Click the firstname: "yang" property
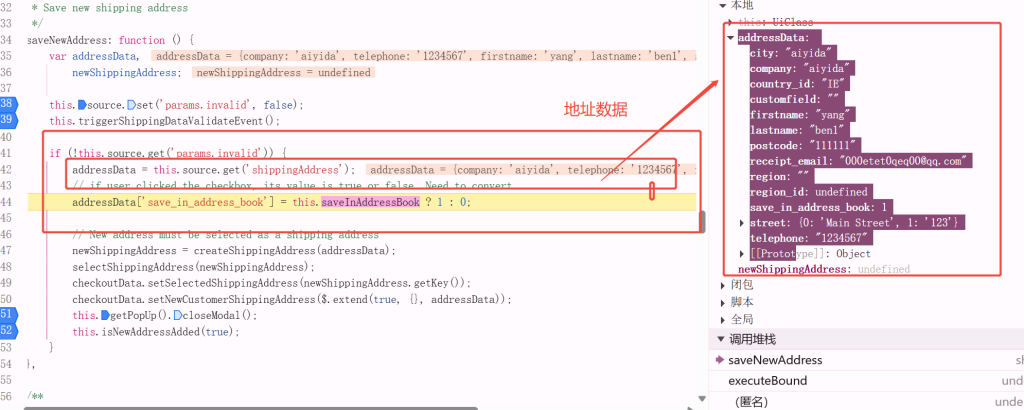This screenshot has height=410, width=1024. [803, 115]
